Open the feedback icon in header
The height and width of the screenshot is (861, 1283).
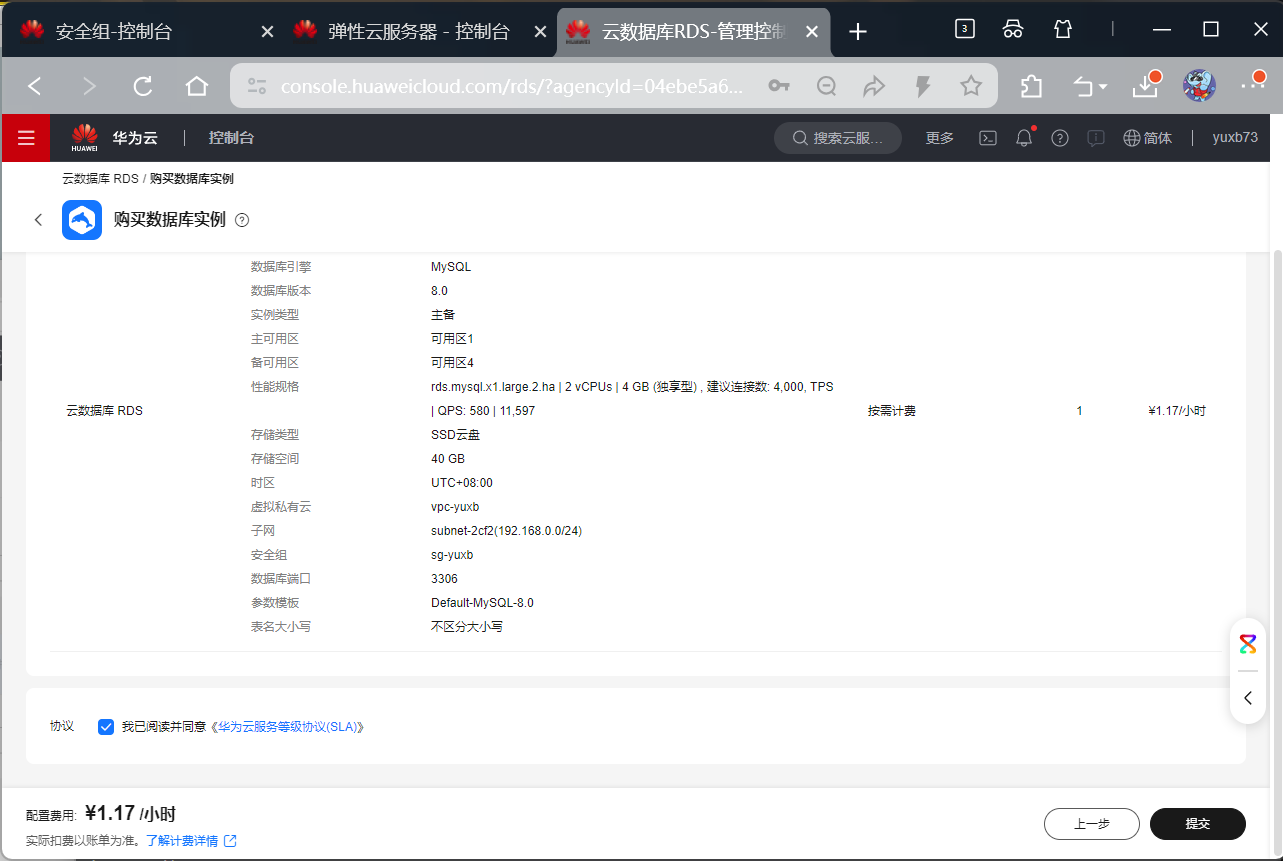(x=1096, y=138)
